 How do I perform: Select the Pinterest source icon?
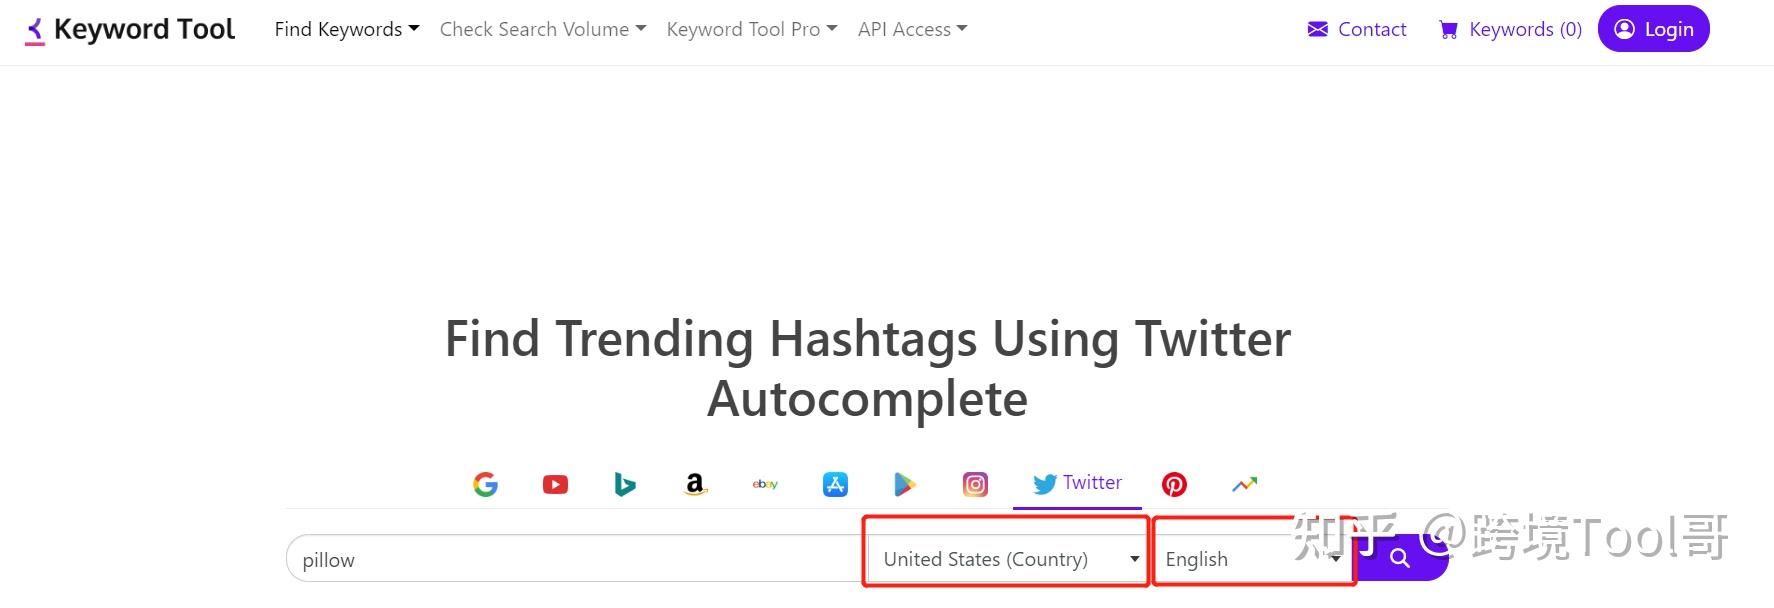(x=1174, y=485)
